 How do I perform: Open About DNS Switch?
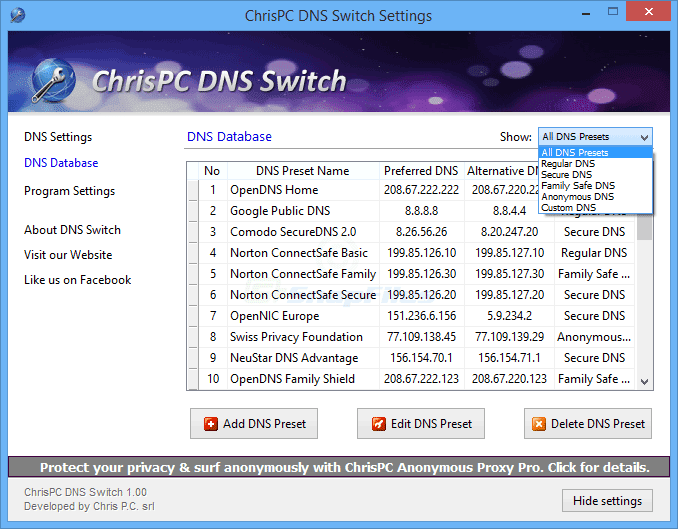coord(72,230)
